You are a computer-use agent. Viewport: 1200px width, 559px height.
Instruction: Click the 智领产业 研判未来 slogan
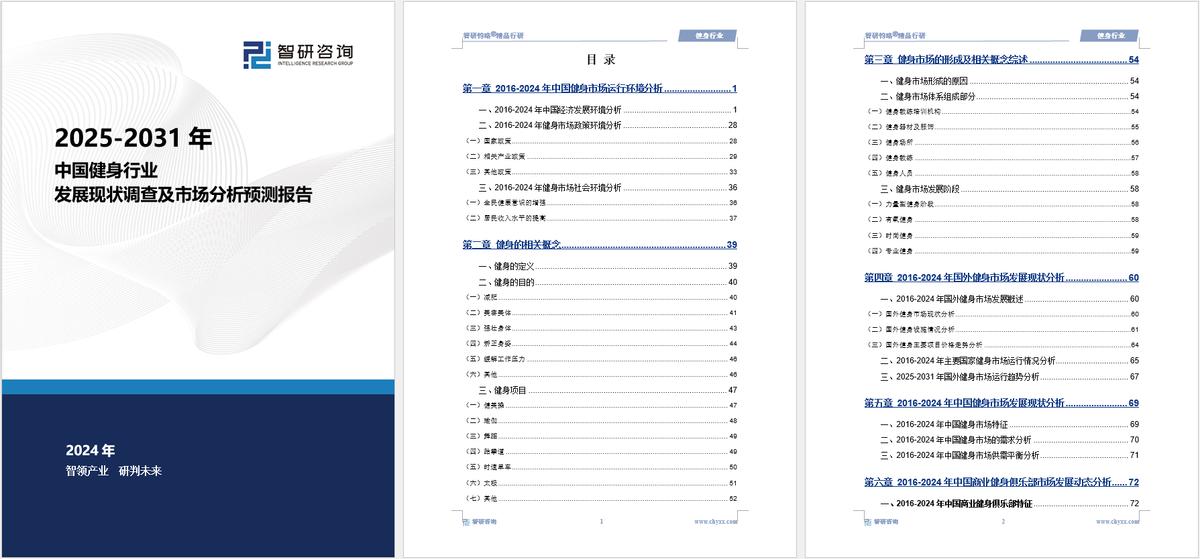click(x=113, y=470)
